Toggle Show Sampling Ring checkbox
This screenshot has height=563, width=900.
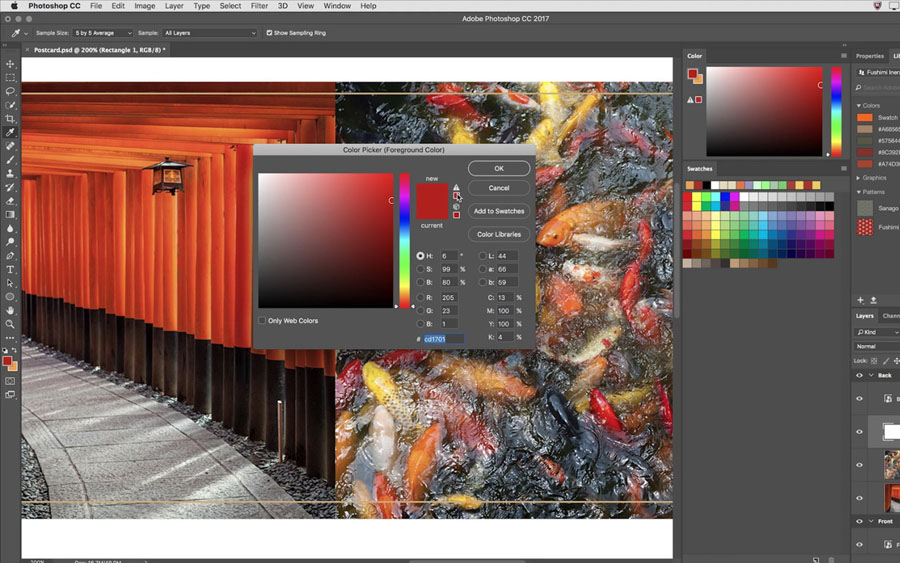coord(269,33)
